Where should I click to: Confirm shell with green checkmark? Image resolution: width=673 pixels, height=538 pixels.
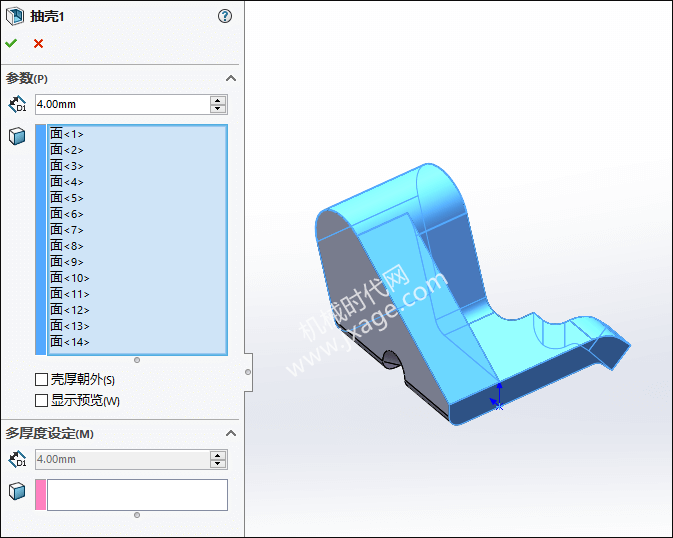11,43
